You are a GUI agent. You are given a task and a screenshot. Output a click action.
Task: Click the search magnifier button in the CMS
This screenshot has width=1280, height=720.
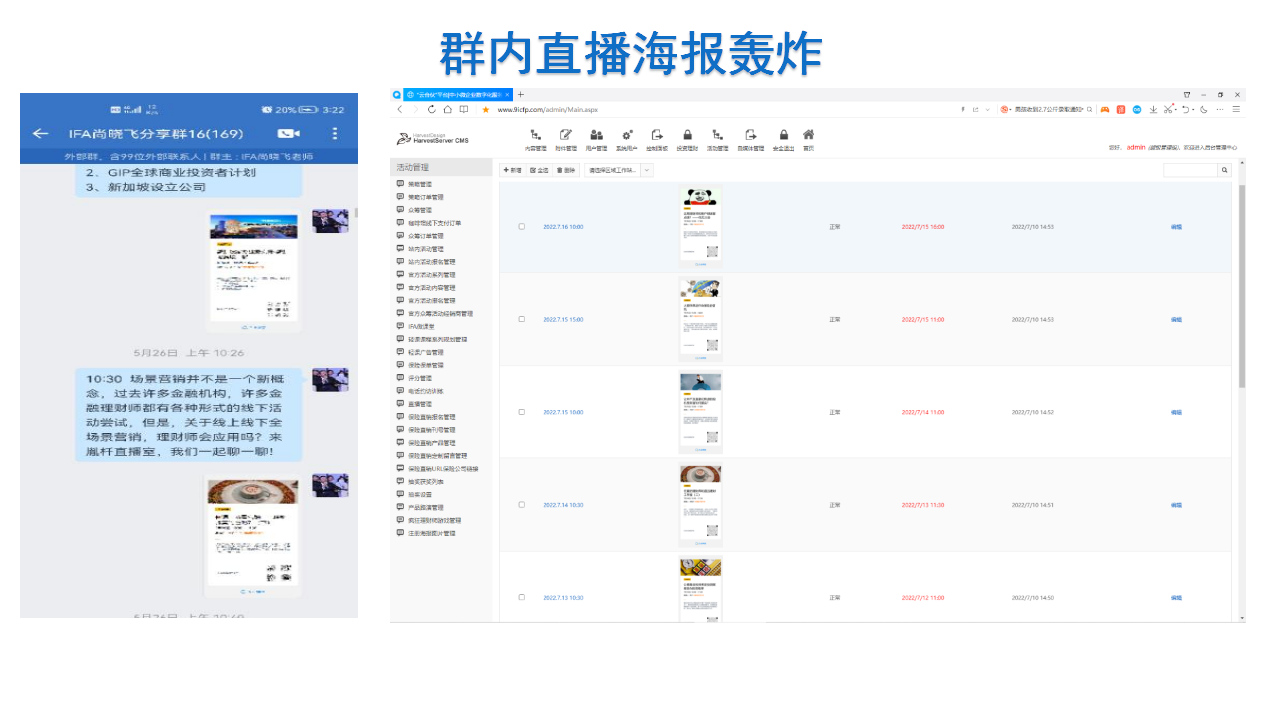(1224, 171)
